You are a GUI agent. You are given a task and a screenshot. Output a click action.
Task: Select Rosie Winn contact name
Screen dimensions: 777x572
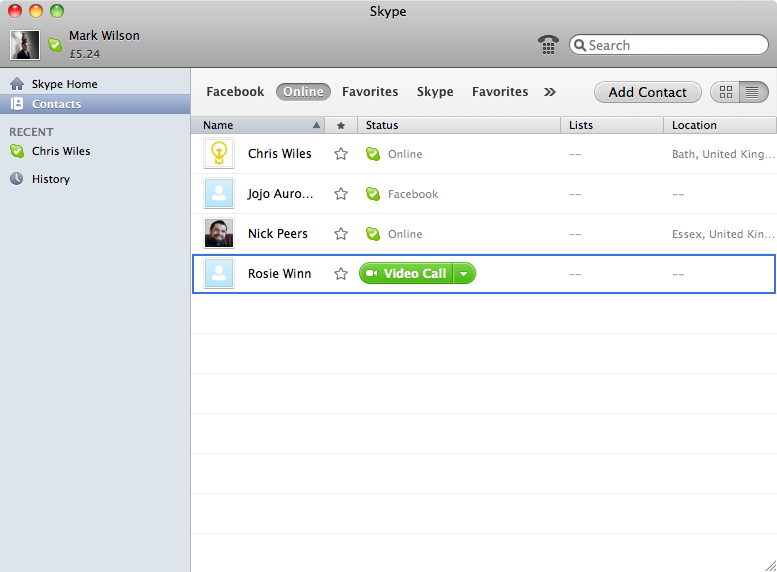coord(279,274)
